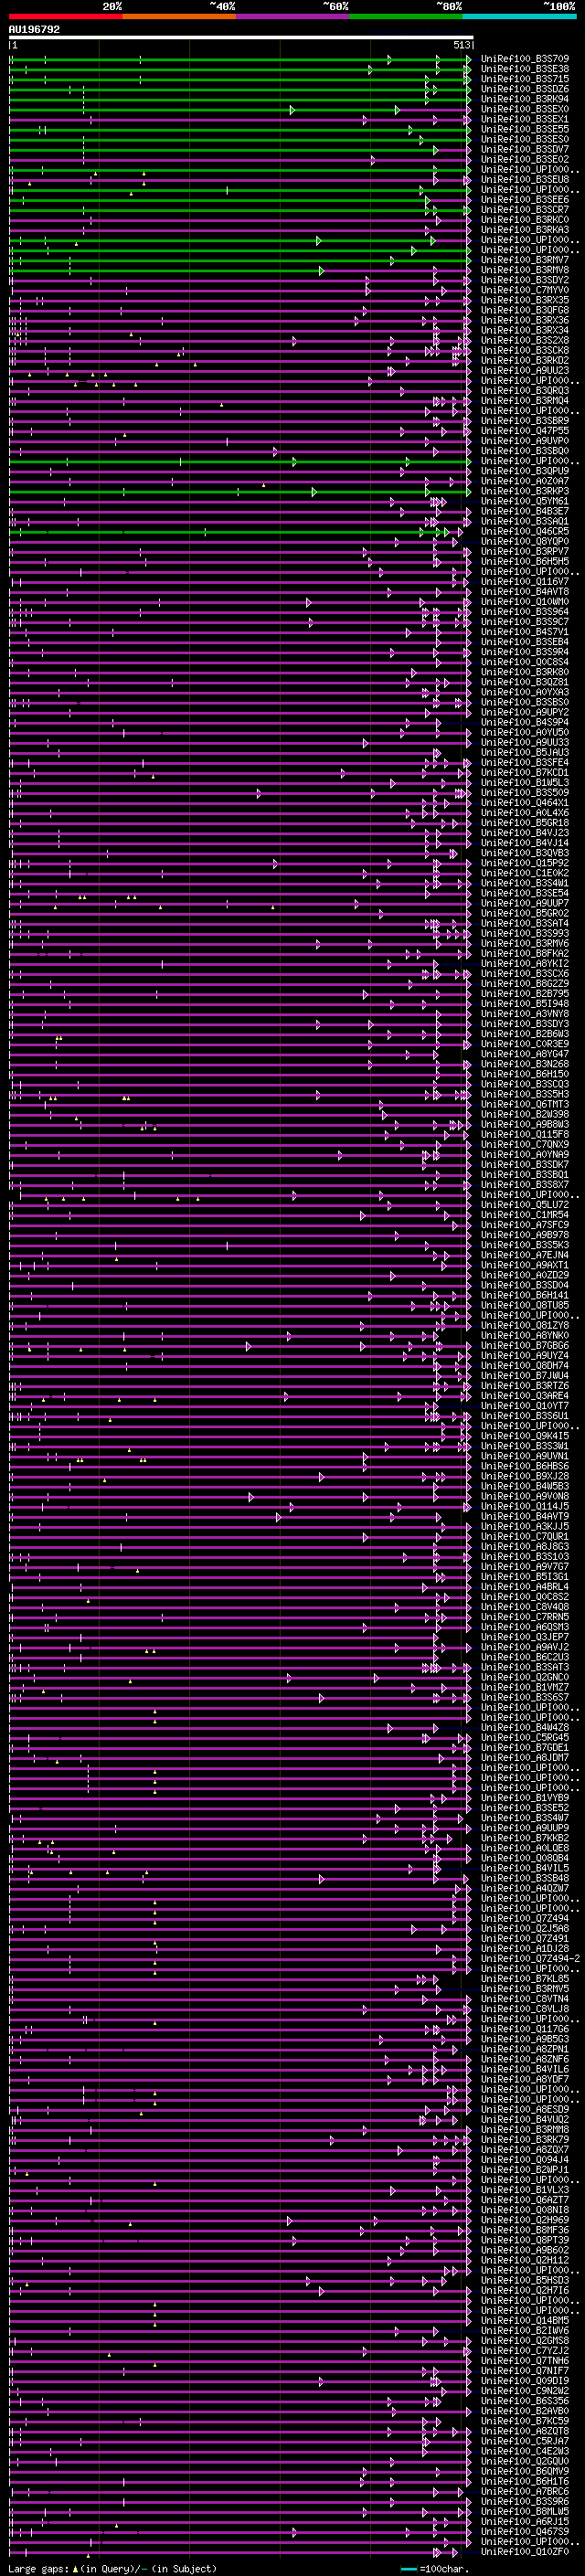Select UniRef100_B3RKA3 label

click(x=525, y=230)
